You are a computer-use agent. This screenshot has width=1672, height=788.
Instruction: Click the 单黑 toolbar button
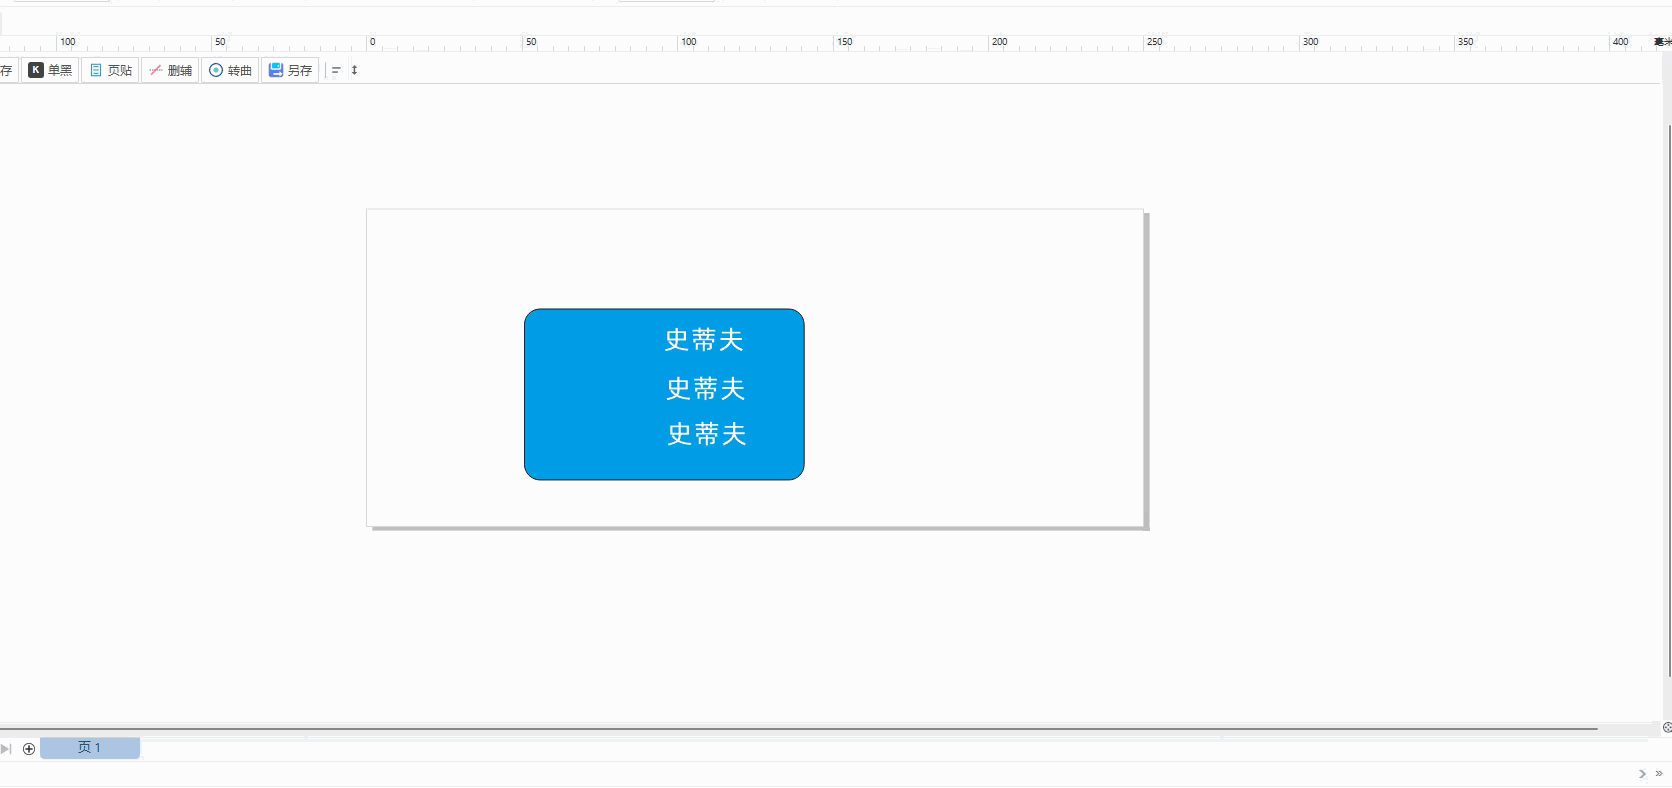(x=50, y=70)
